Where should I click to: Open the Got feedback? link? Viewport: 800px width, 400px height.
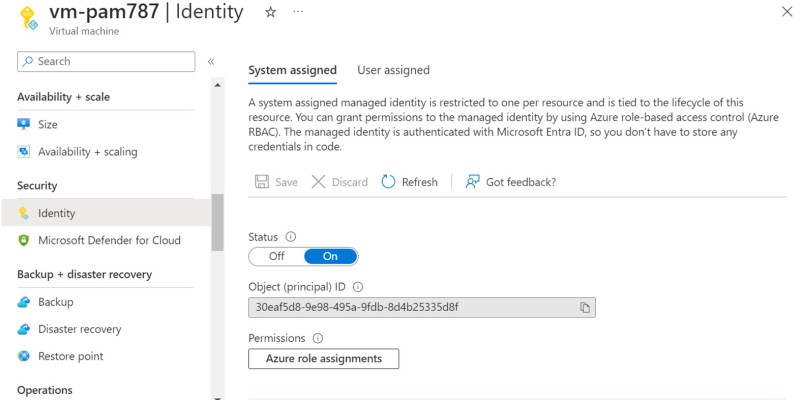tap(510, 182)
